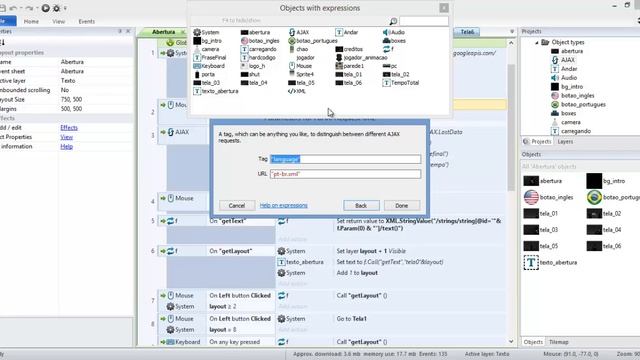Select botao_portugues flag in Objects bar
Image resolution: width=640 pixels, height=360 pixels.
(613, 197)
